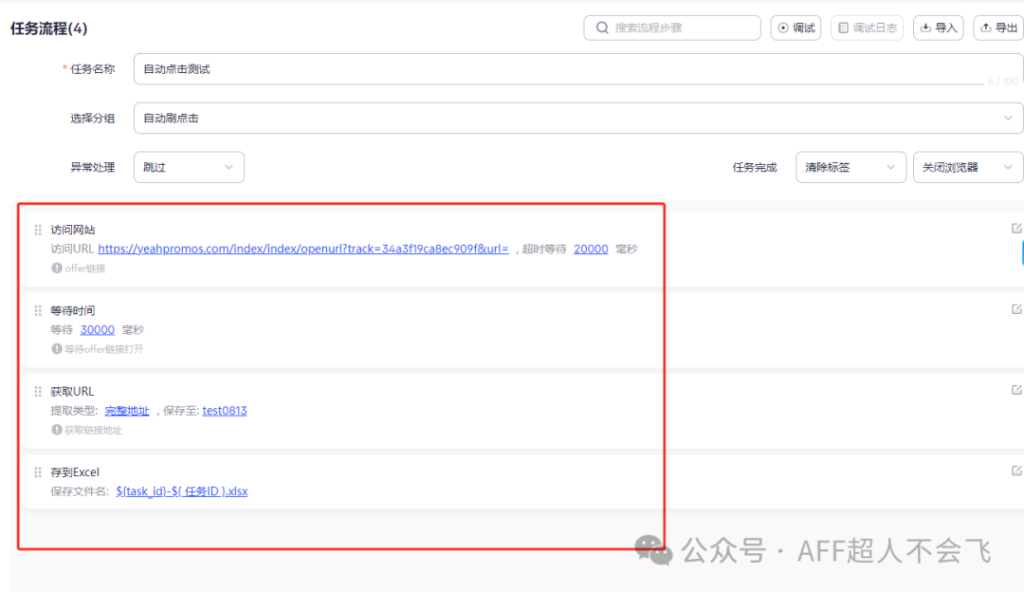Open the yeahpromos.com URL link
Image resolution: width=1024 pixels, height=592 pixels.
(x=303, y=249)
